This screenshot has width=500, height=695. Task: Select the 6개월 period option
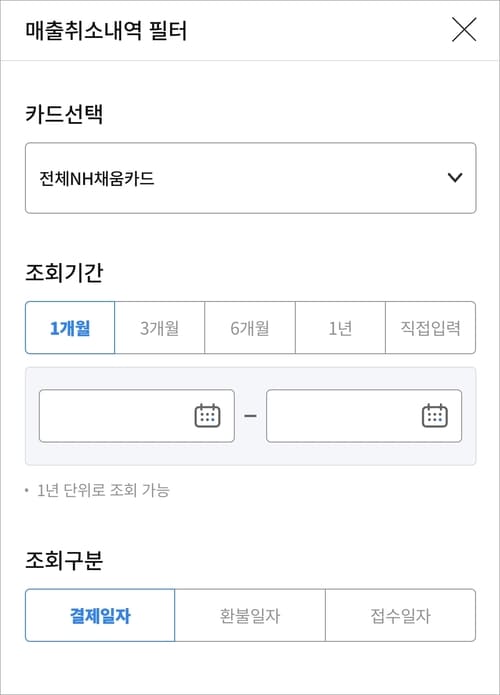[x=250, y=328]
